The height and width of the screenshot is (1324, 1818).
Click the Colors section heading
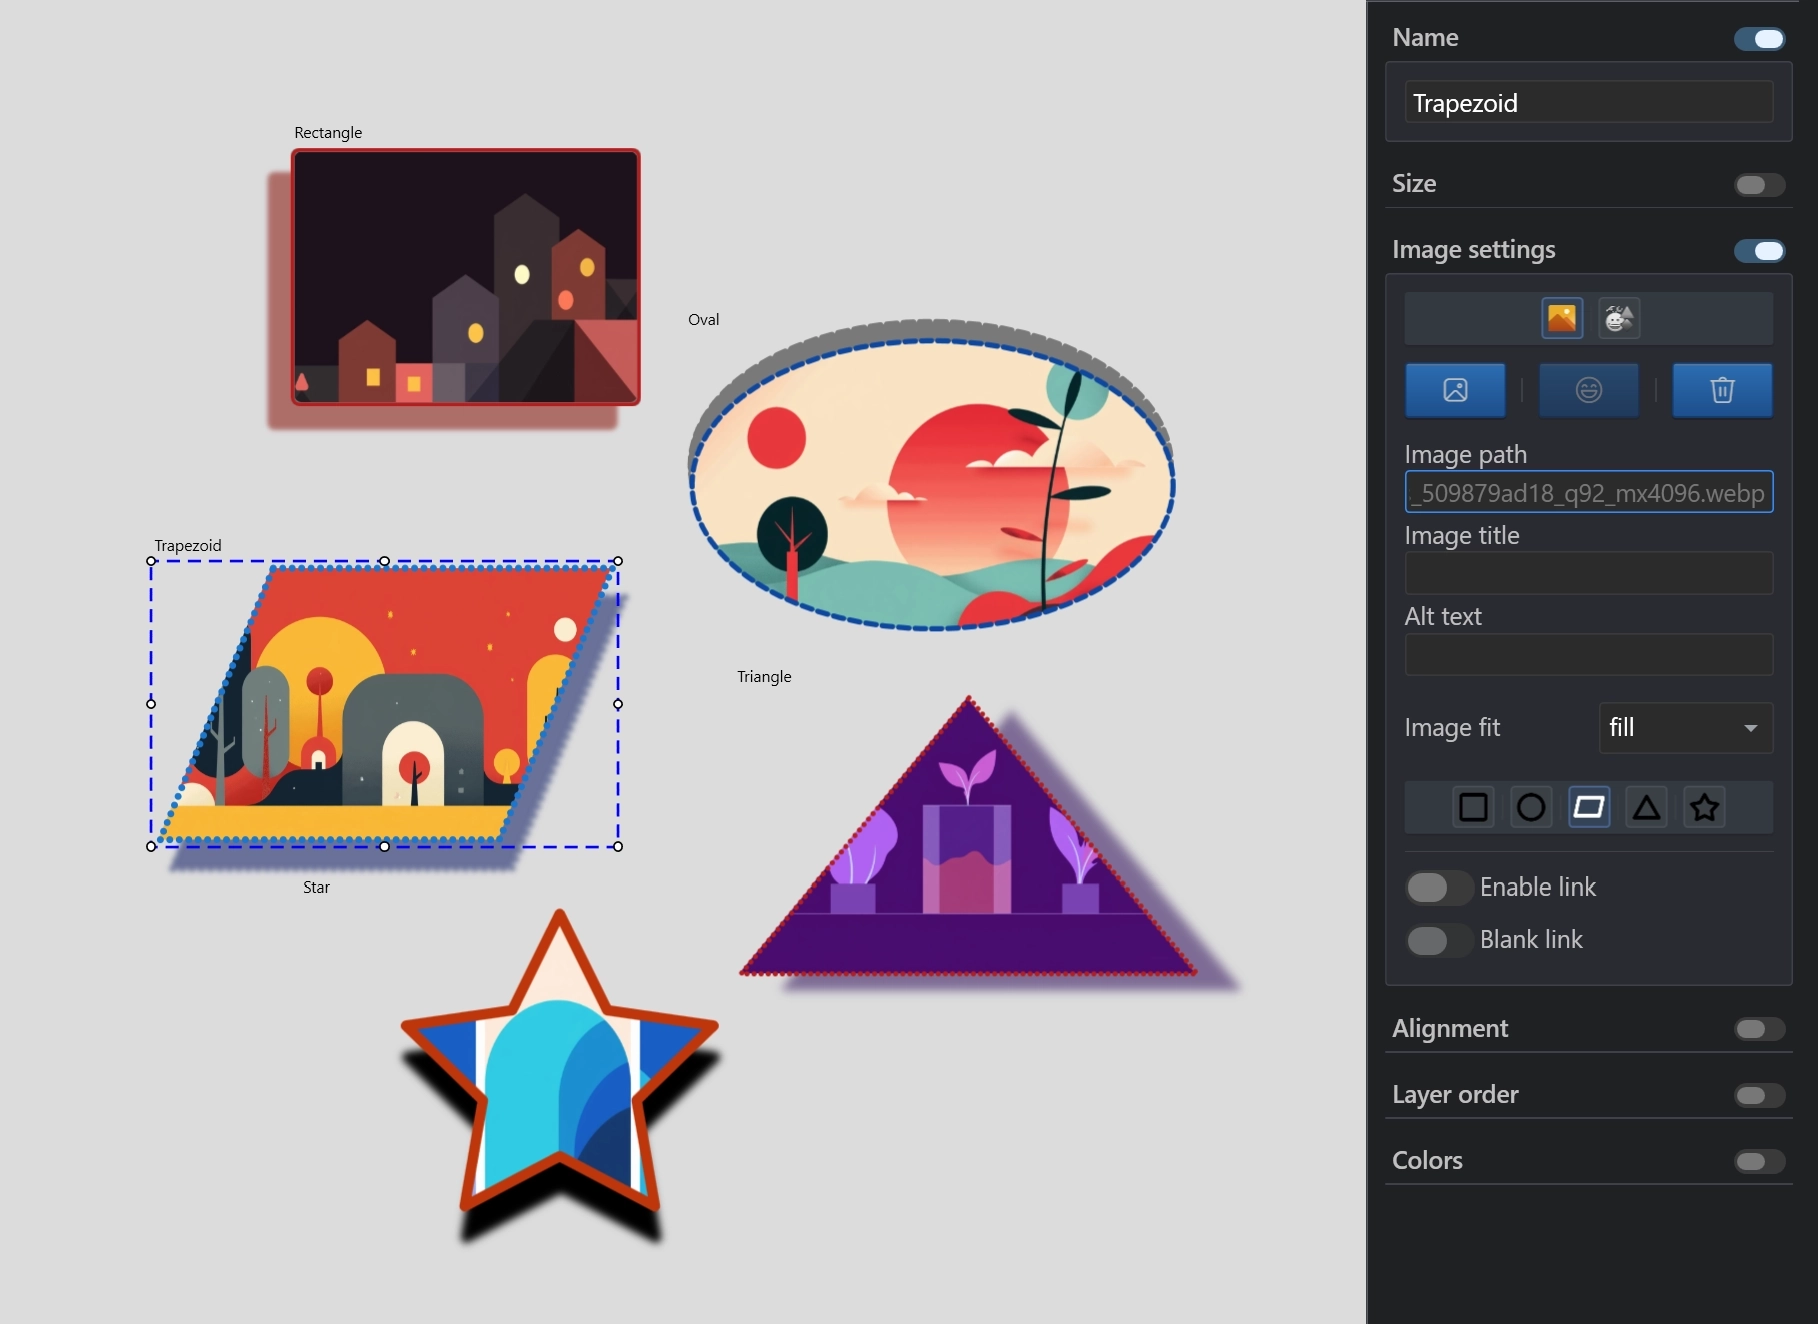tap(1427, 1160)
